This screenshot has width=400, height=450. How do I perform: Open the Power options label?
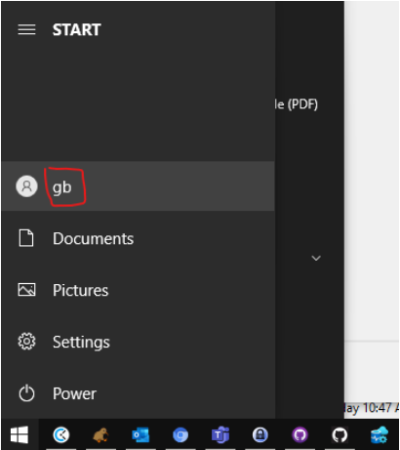point(74,394)
